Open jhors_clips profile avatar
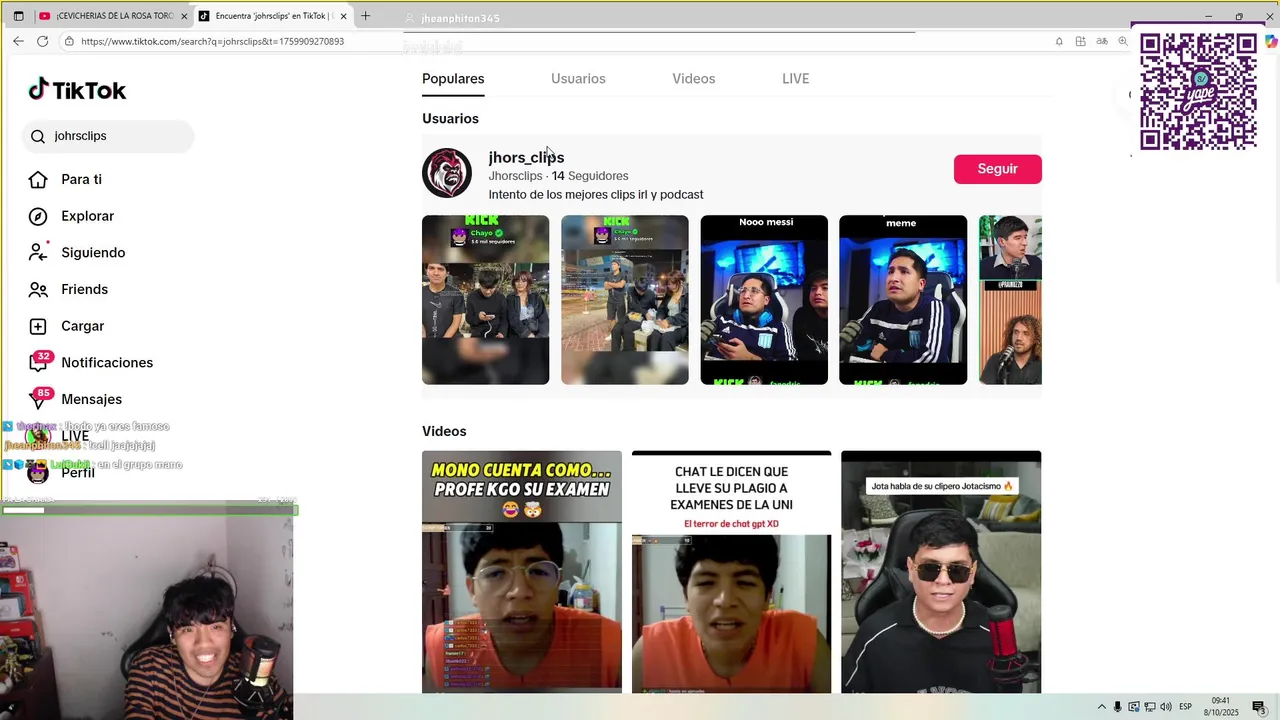The width and height of the screenshot is (1280, 720). (x=447, y=173)
